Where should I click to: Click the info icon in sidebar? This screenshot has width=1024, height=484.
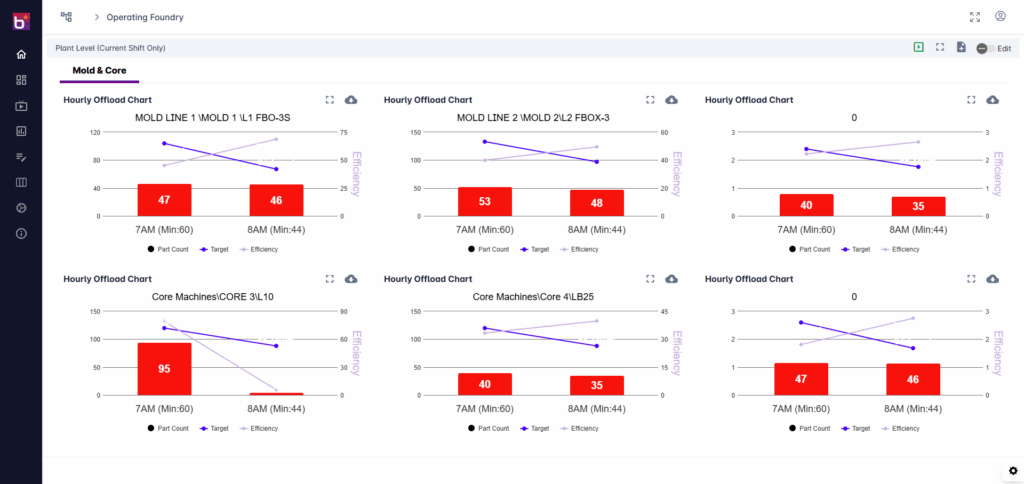pyautogui.click(x=21, y=233)
